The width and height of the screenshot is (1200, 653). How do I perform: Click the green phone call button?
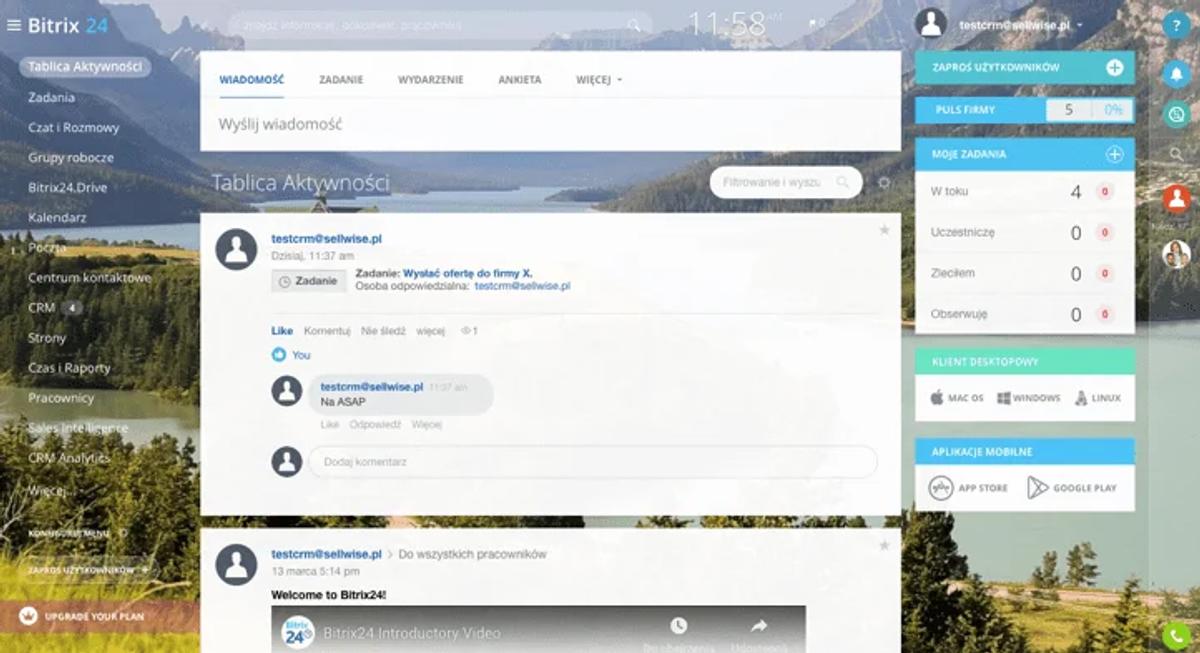pyautogui.click(x=1176, y=635)
